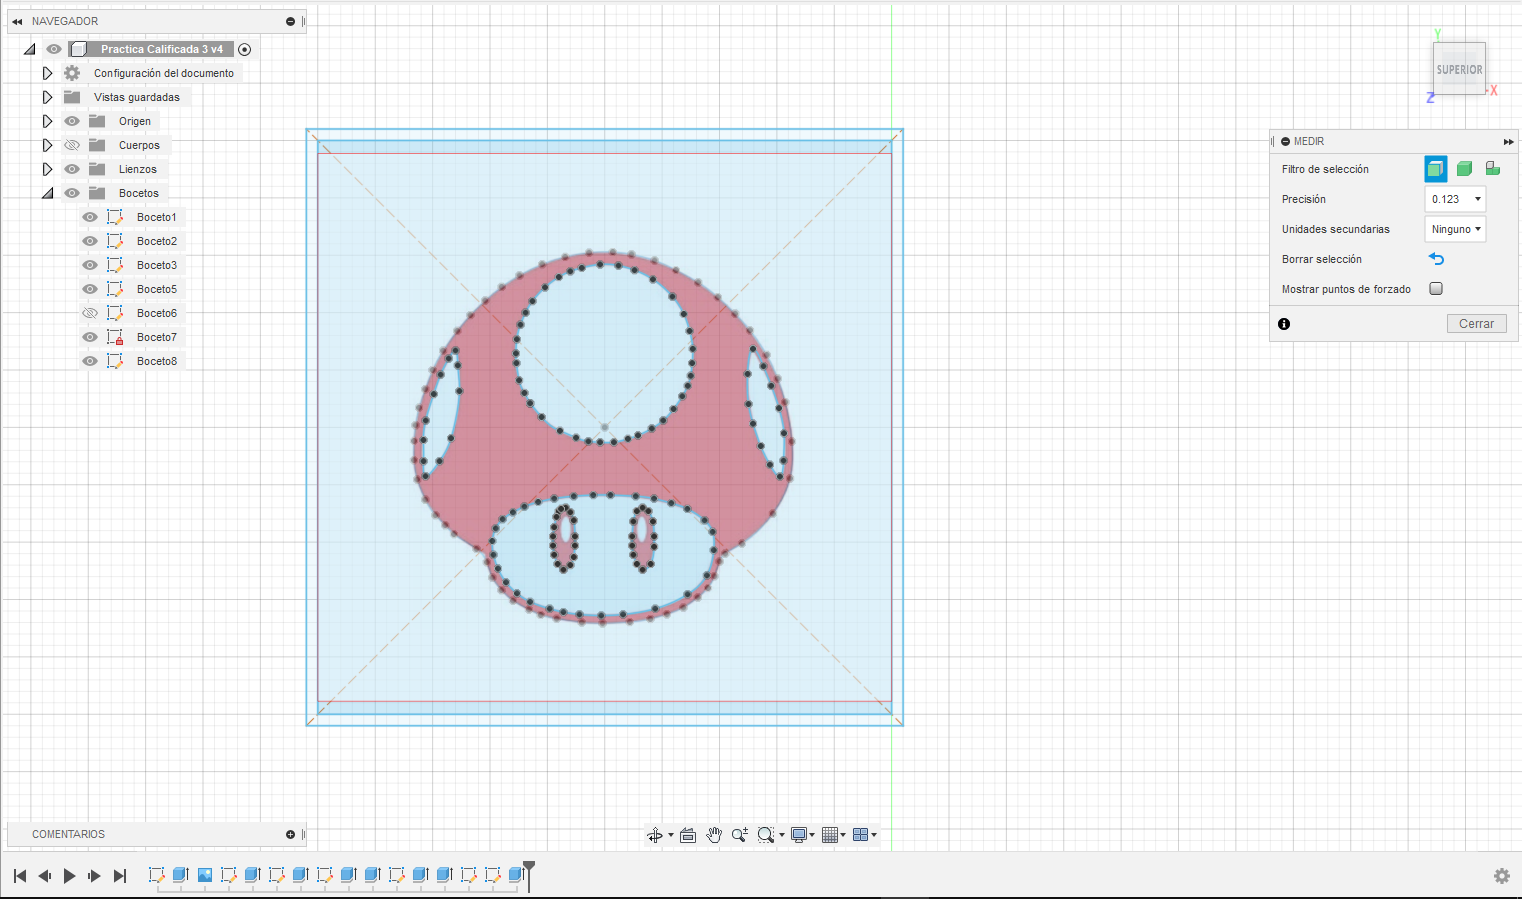This screenshot has width=1522, height=899.
Task: Click the Cerrar button
Action: [1476, 324]
